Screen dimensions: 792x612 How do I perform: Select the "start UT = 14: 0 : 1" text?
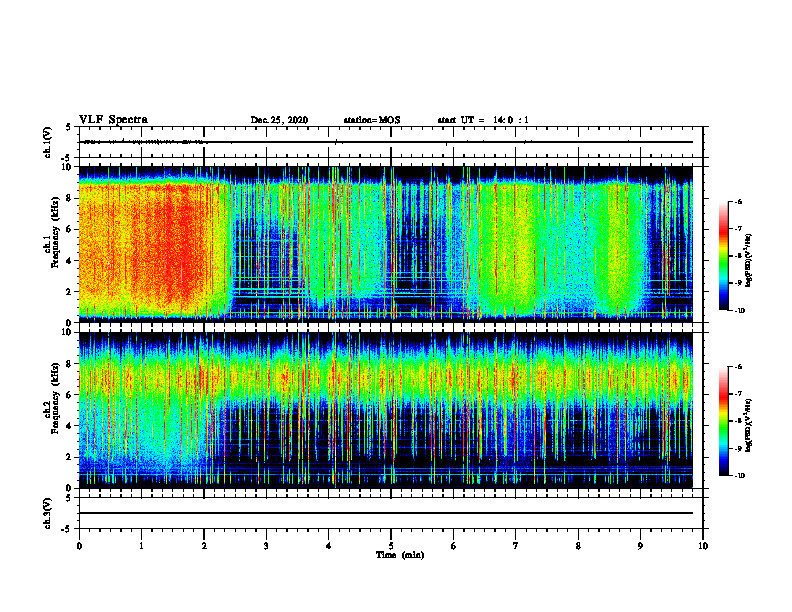[x=483, y=120]
